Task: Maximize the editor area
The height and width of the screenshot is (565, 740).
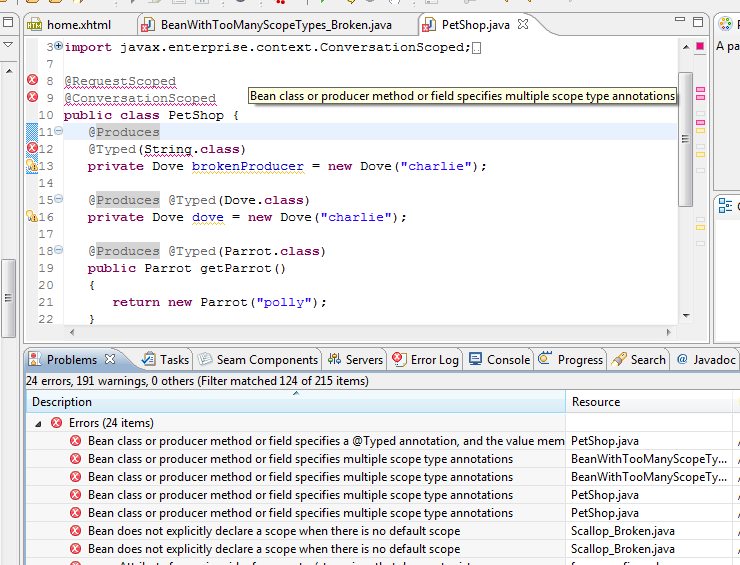Action: [x=698, y=22]
